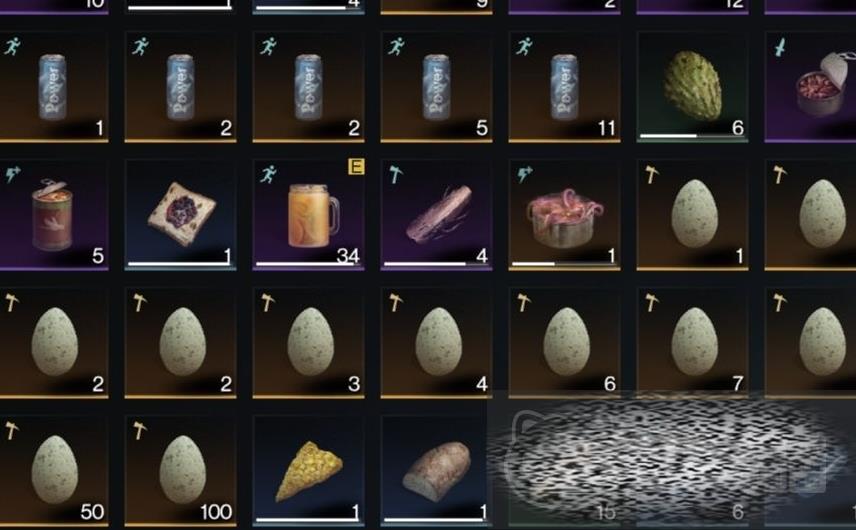
Task: Select the jam toast item
Action: 181,215
